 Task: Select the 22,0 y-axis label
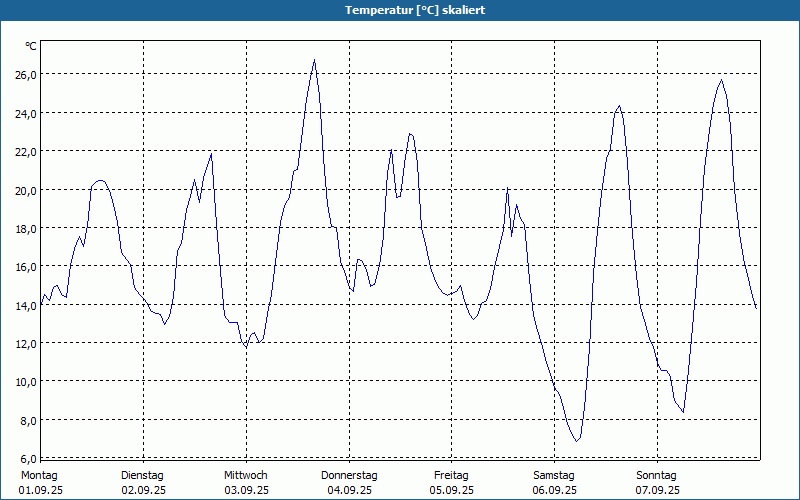click(26, 152)
